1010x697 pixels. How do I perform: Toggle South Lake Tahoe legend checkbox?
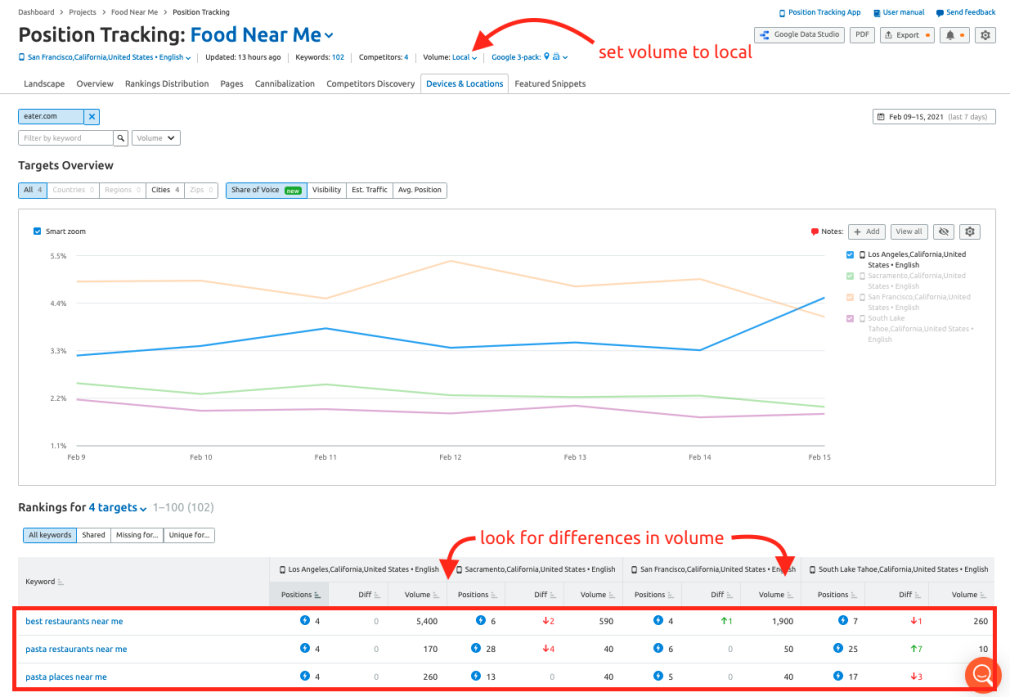pyautogui.click(x=850, y=318)
